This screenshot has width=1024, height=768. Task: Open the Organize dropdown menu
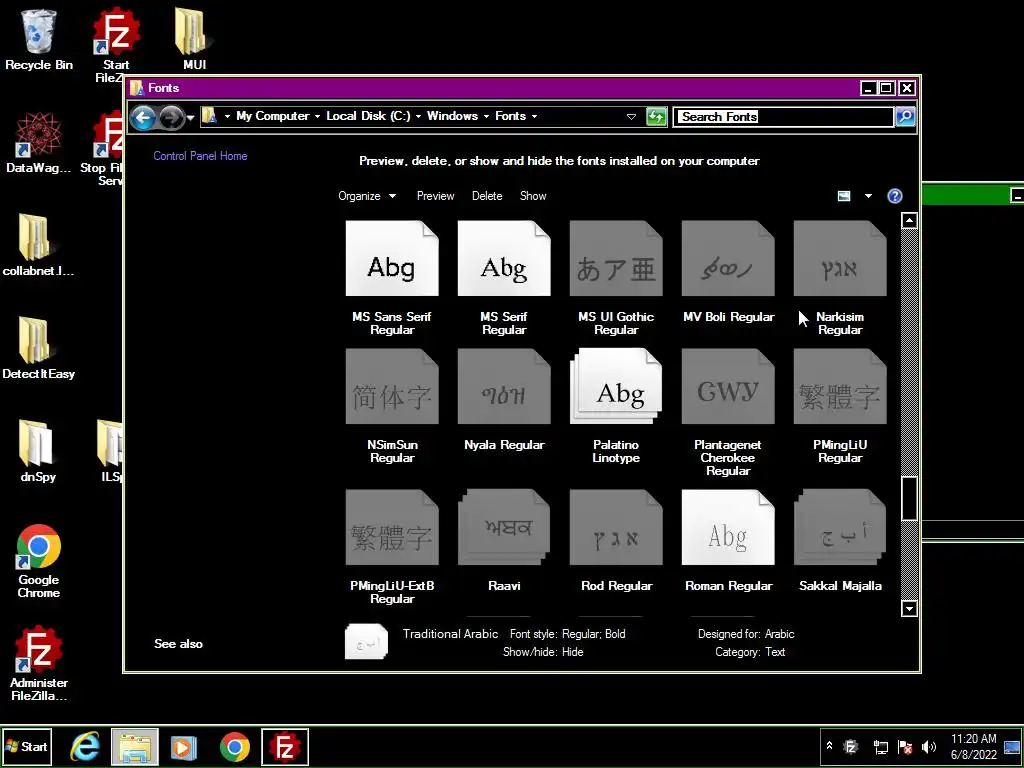367,196
